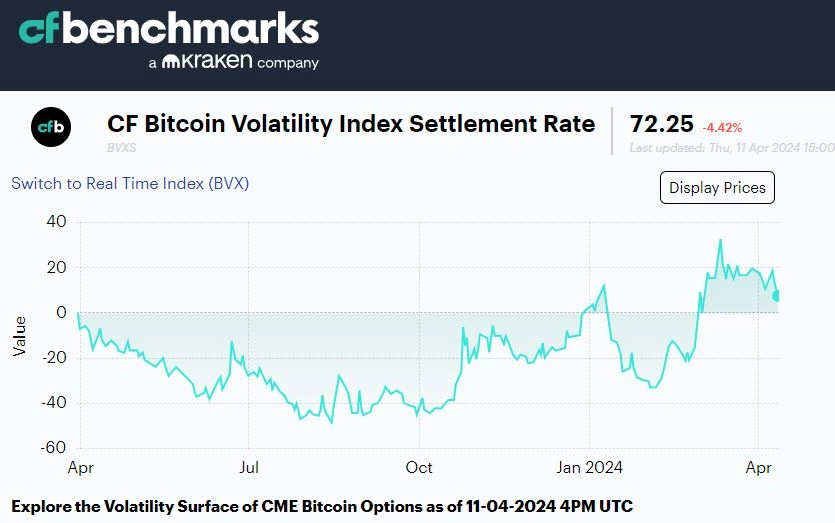Click the Explore the Volatility Surface heading
Viewport: 835px width, 523px height.
click(322, 506)
